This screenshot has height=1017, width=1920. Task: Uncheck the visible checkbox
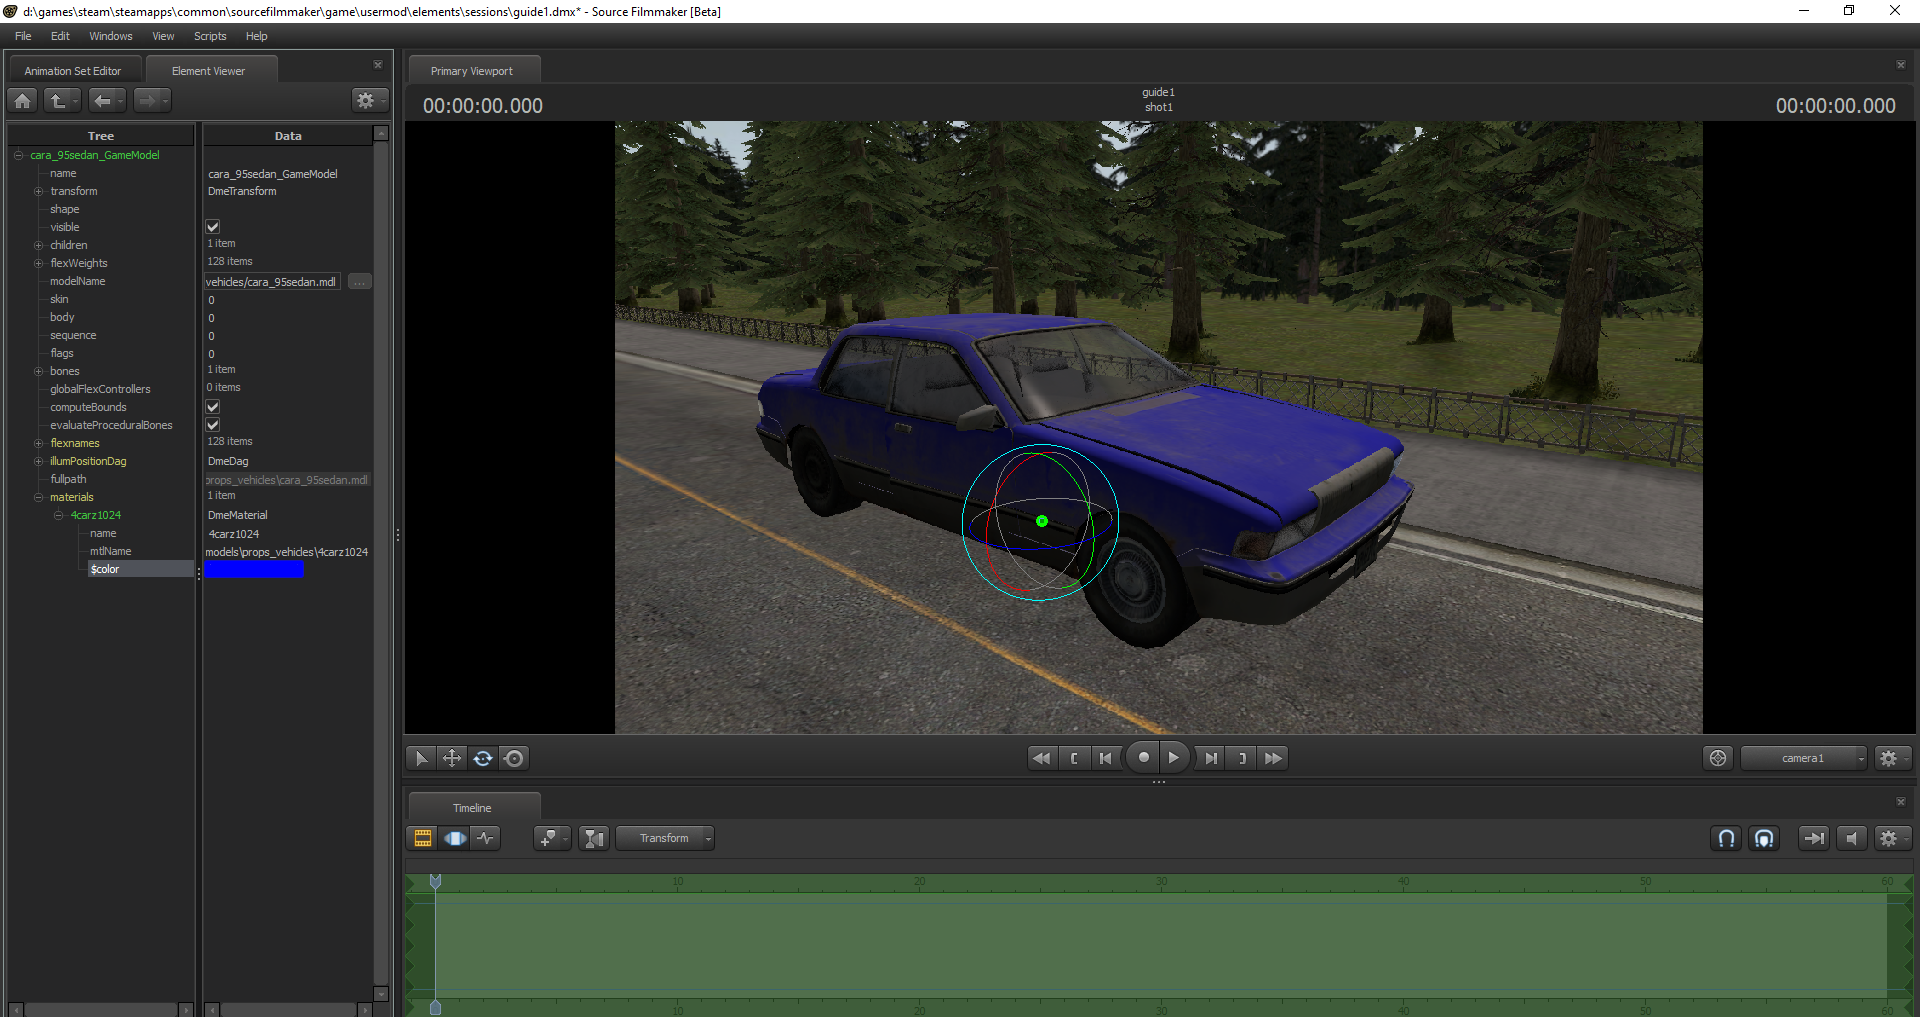point(213,227)
